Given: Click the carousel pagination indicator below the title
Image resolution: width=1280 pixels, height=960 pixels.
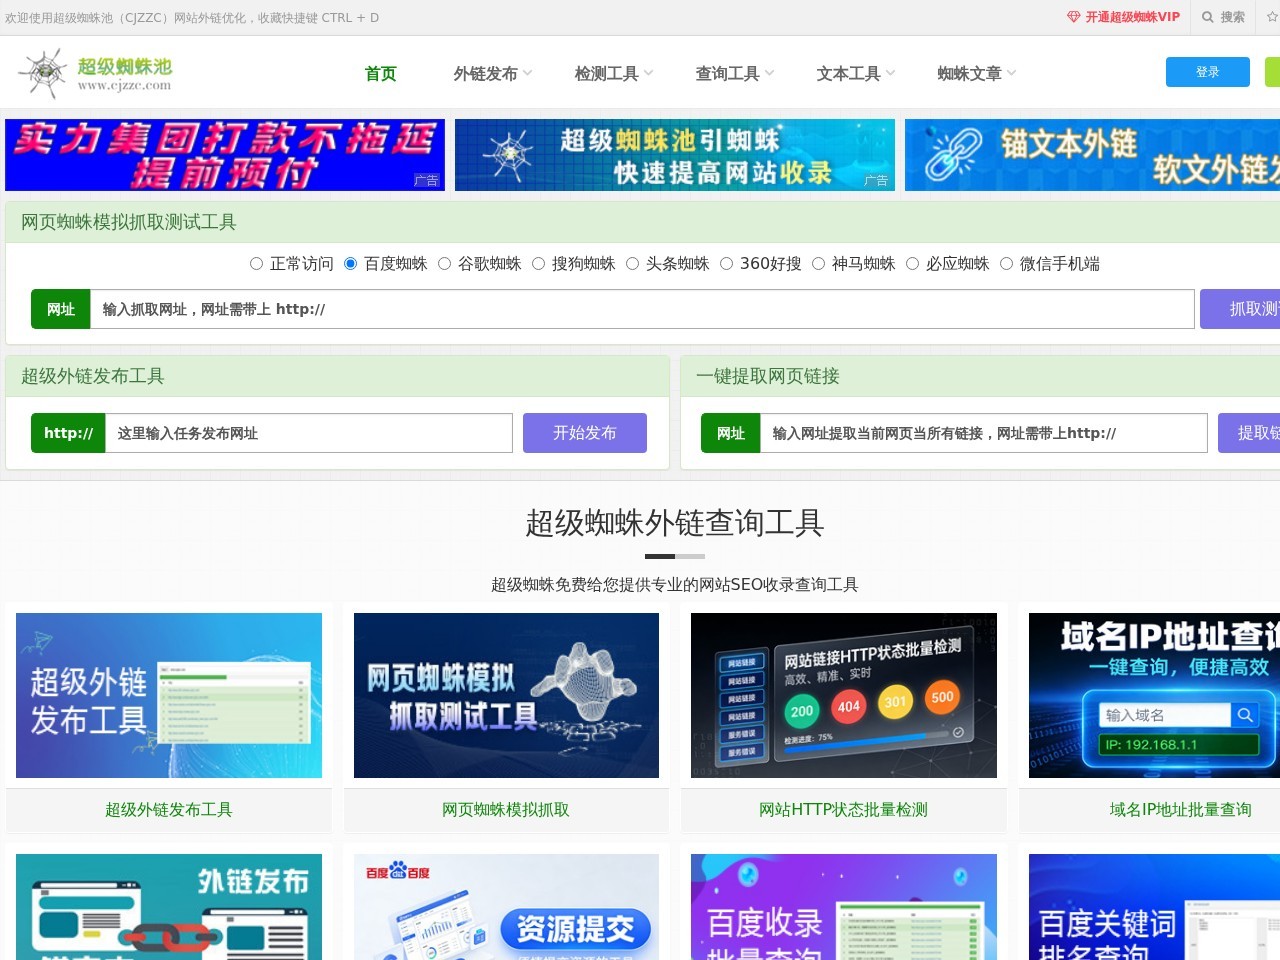Looking at the screenshot, I should pos(675,556).
